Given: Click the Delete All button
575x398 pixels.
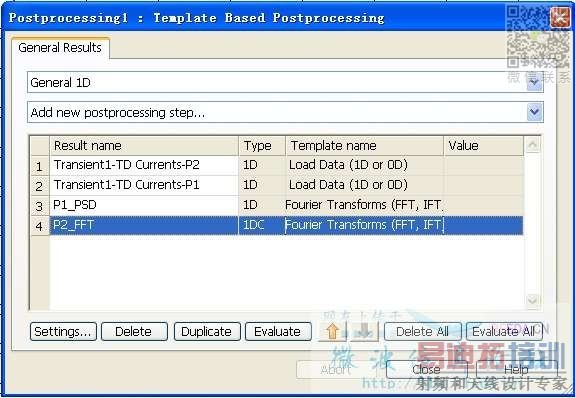Looking at the screenshot, I should click(422, 332).
